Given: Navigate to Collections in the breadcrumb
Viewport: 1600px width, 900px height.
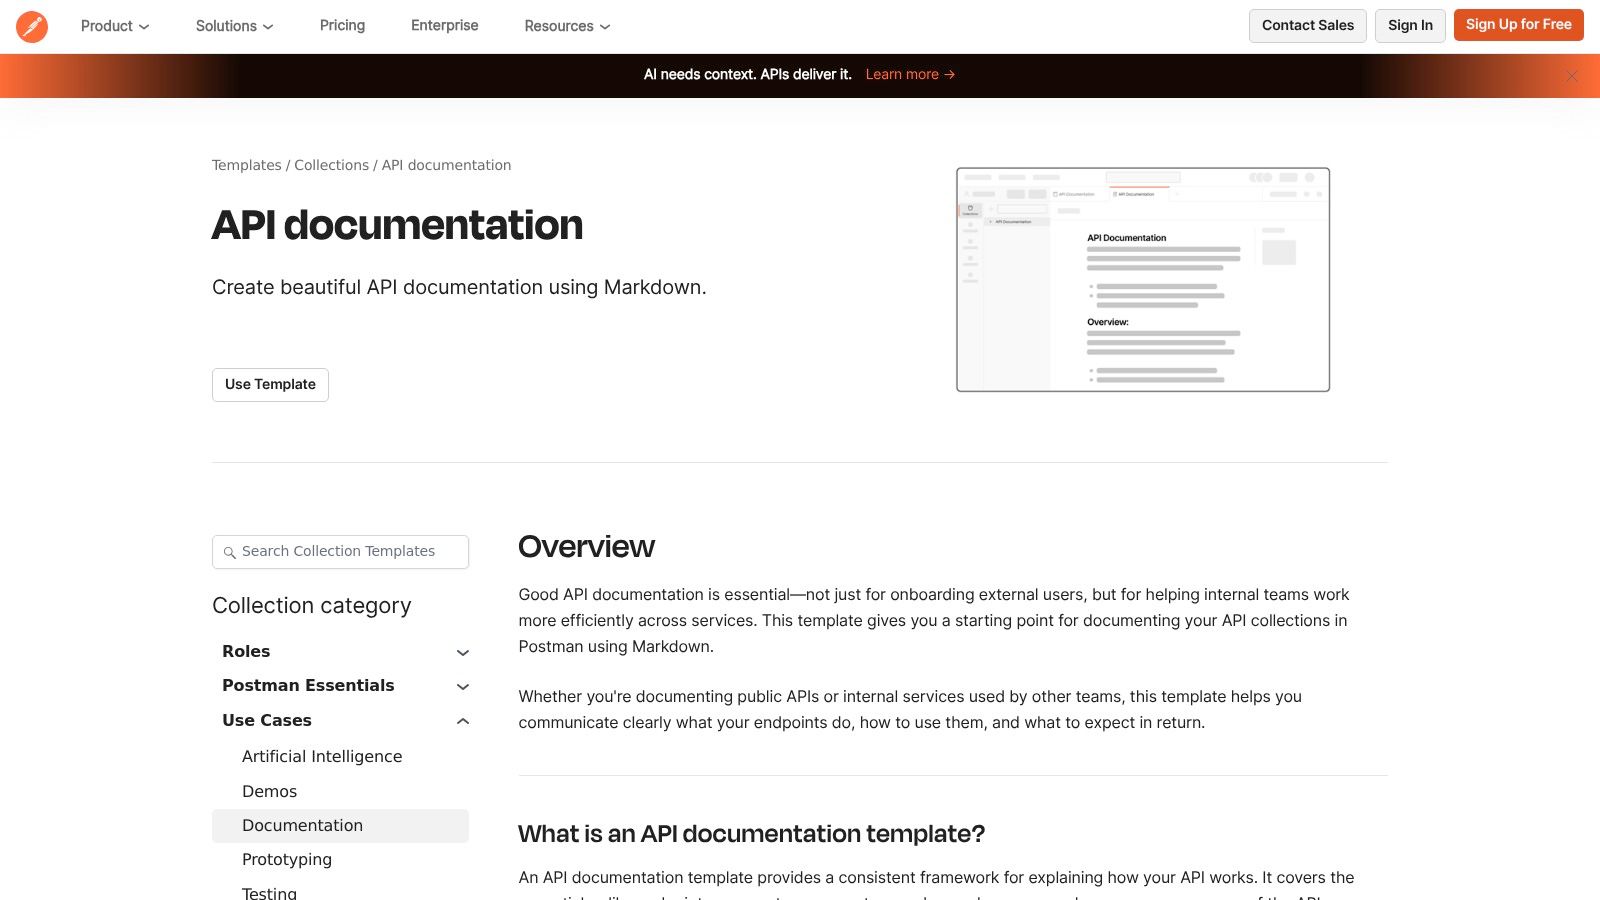Looking at the screenshot, I should (x=331, y=165).
